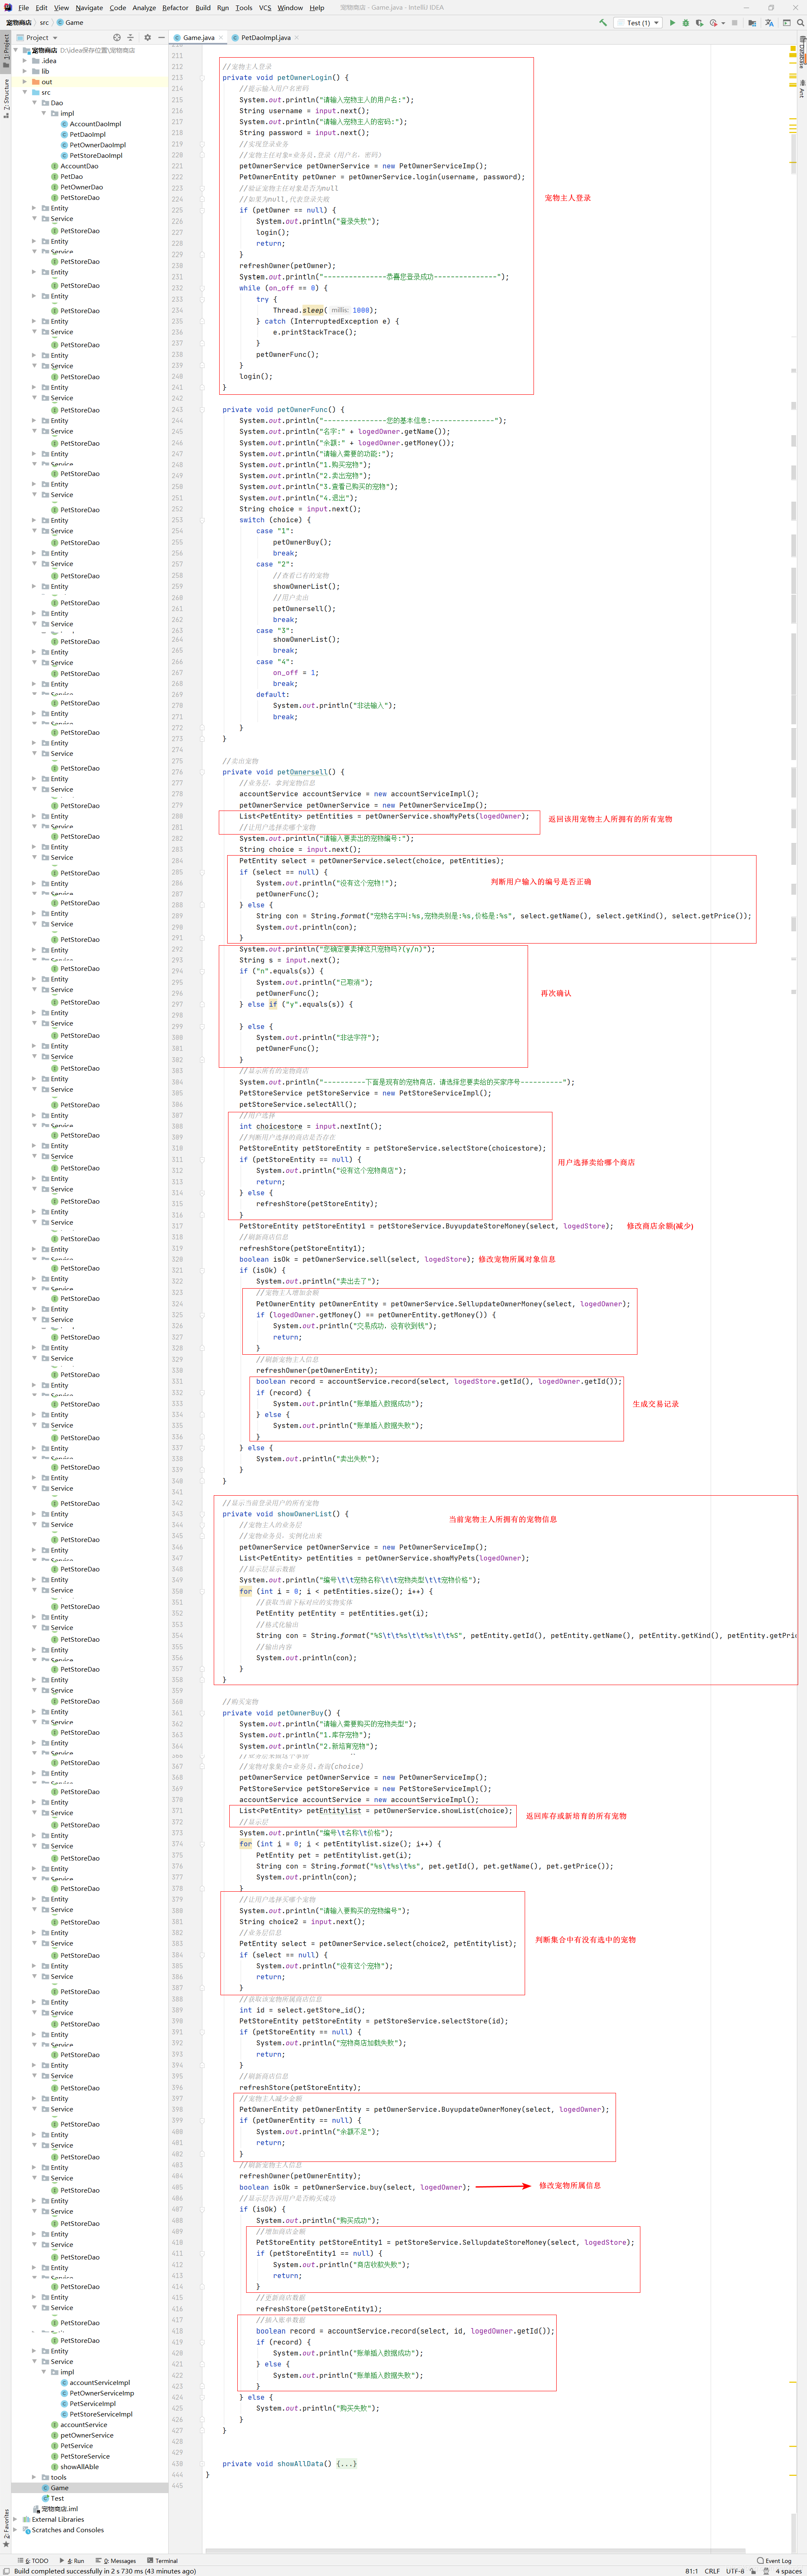807x2576 pixels.
Task: Open the Project view mode dropdown
Action: pos(37,37)
